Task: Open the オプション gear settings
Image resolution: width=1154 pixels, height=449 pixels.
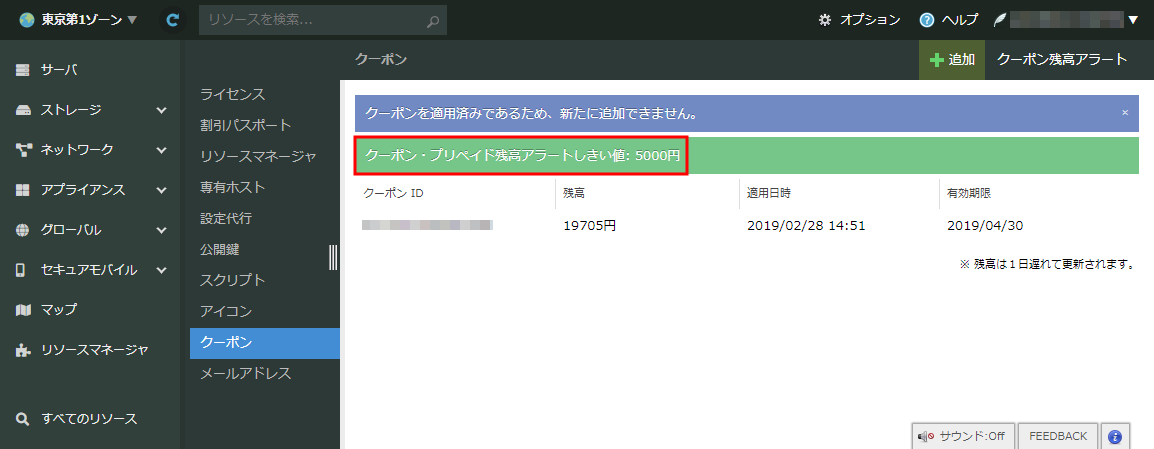Action: tap(859, 20)
